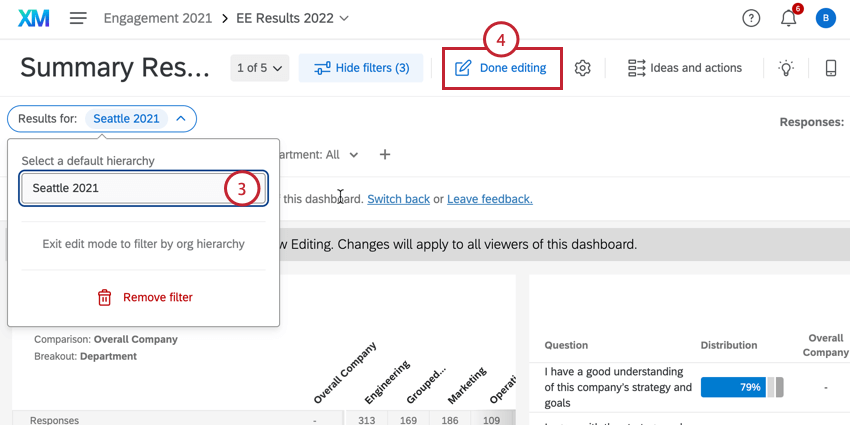
Task: Click the Overall Company rotated column header
Action: (345, 373)
